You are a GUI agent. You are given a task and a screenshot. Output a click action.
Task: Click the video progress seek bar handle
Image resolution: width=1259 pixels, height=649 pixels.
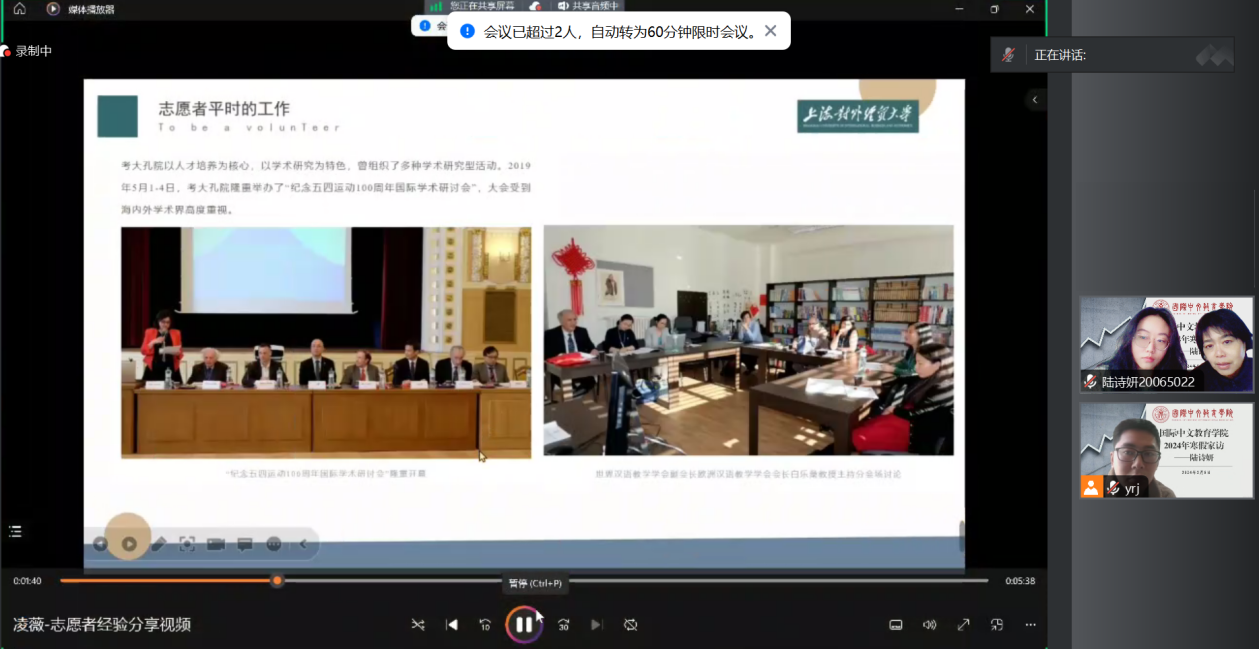[x=277, y=581]
